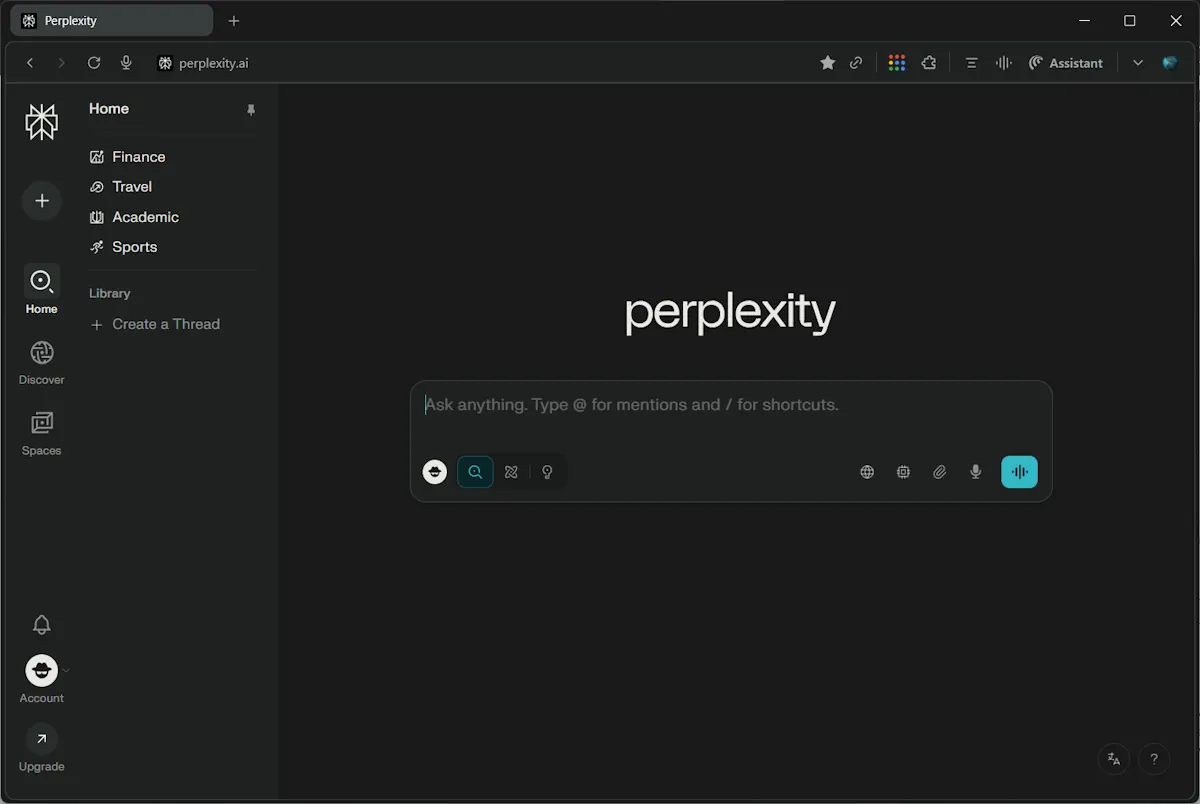Click the Upgrade arrow button

tap(41, 739)
